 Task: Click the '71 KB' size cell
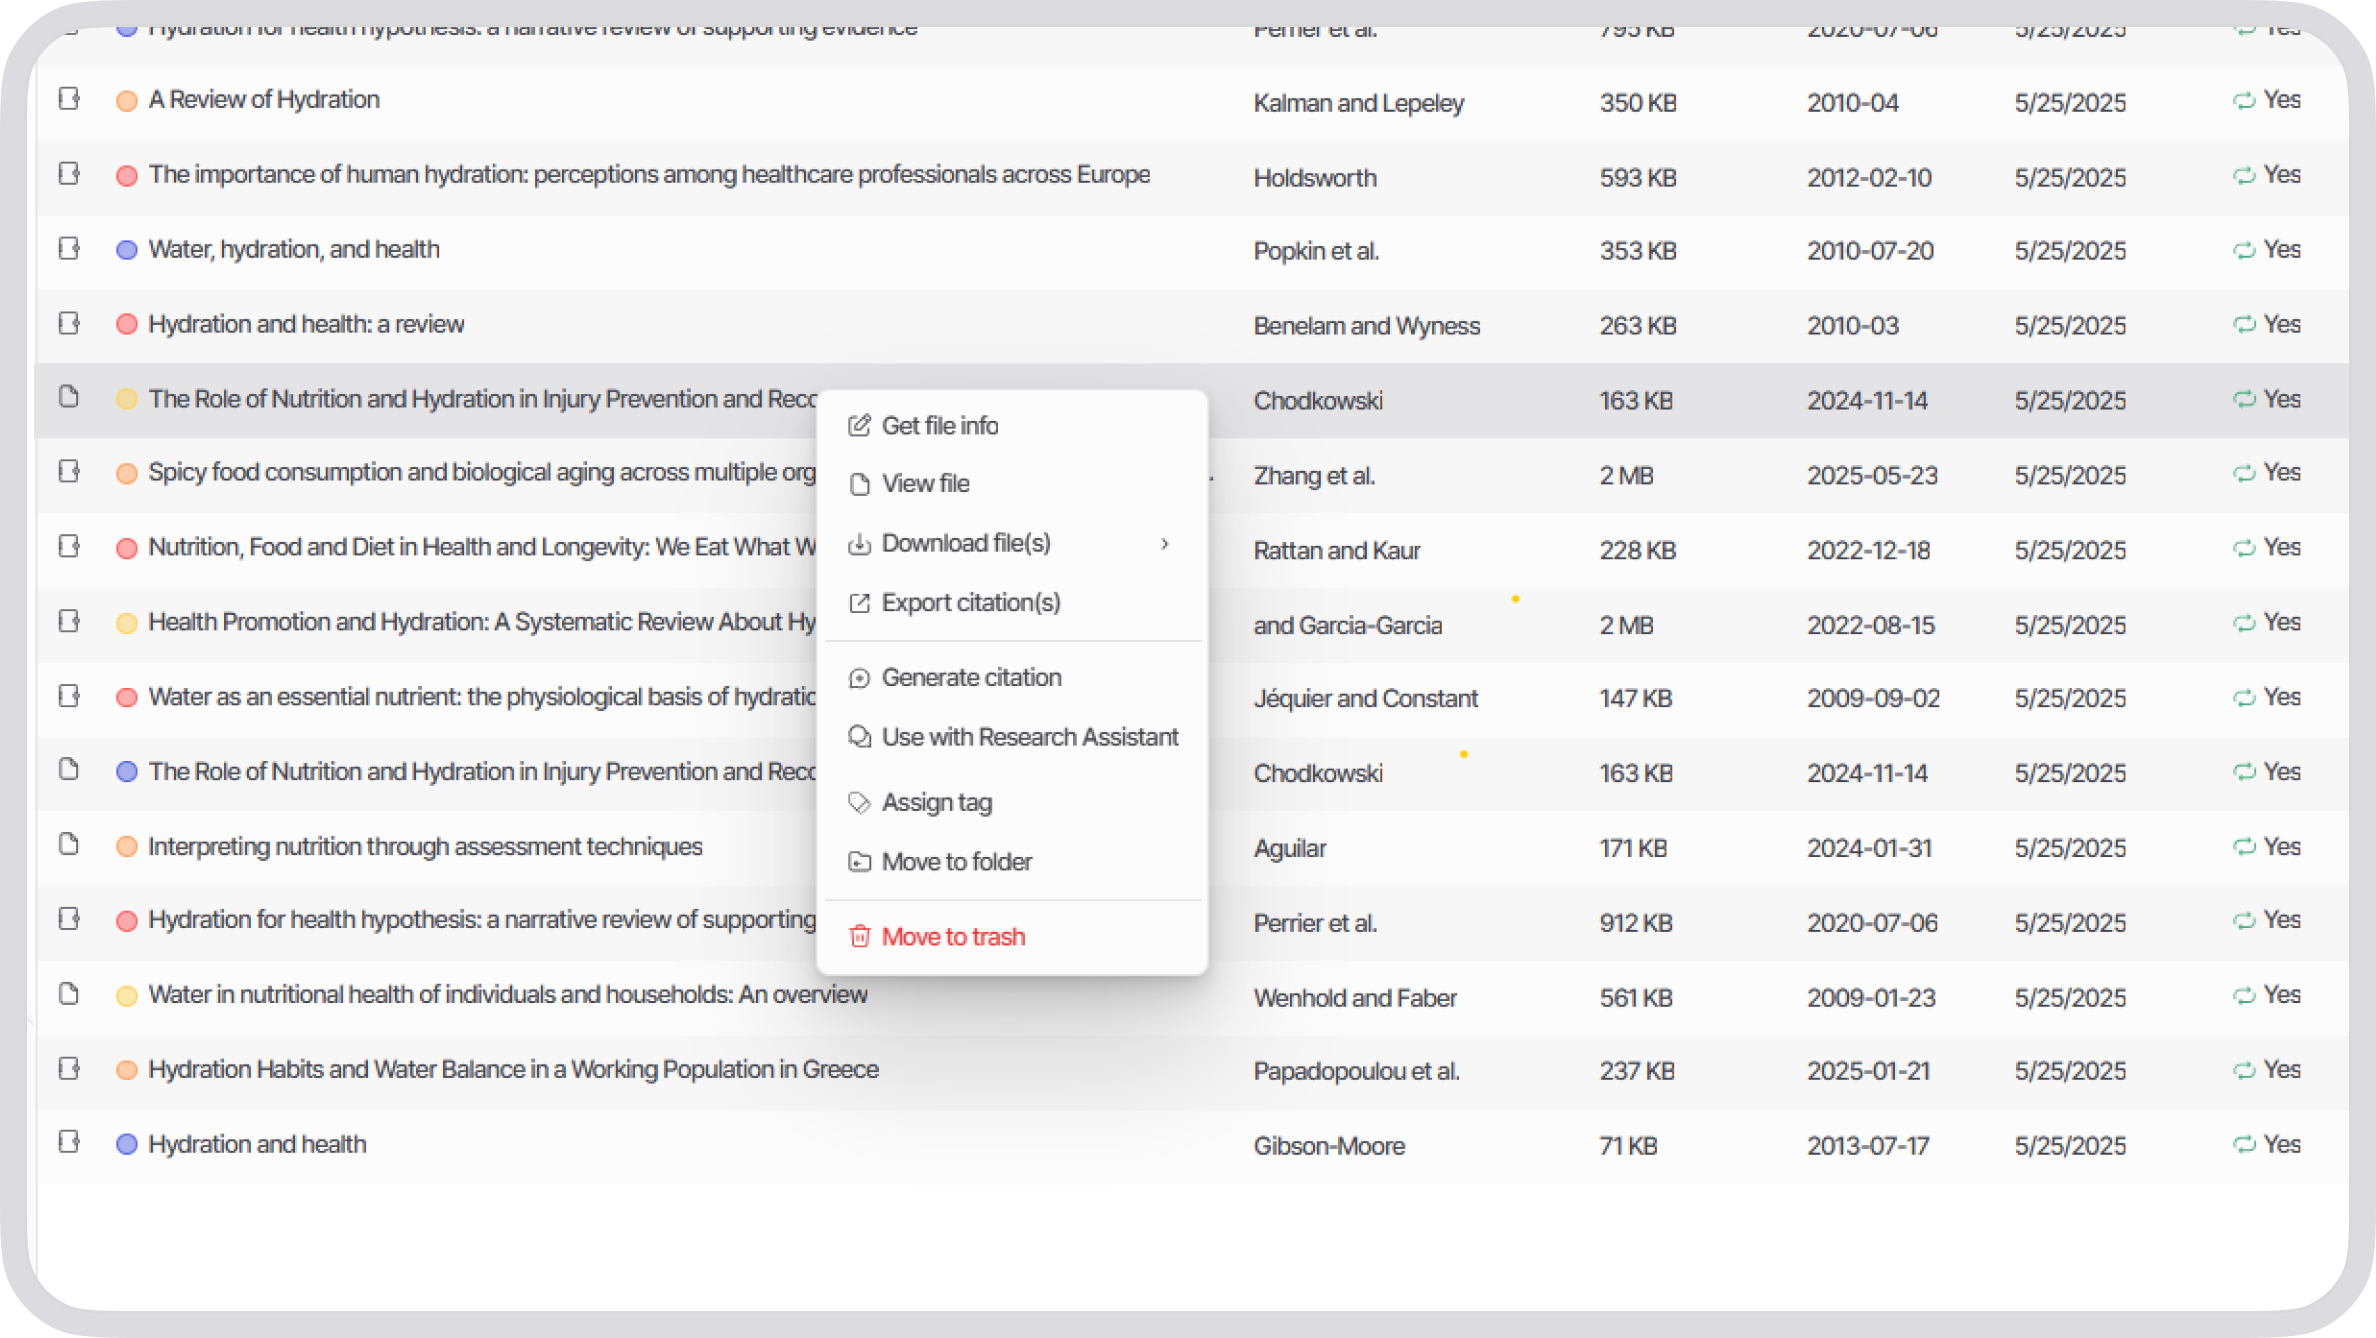[1628, 1146]
